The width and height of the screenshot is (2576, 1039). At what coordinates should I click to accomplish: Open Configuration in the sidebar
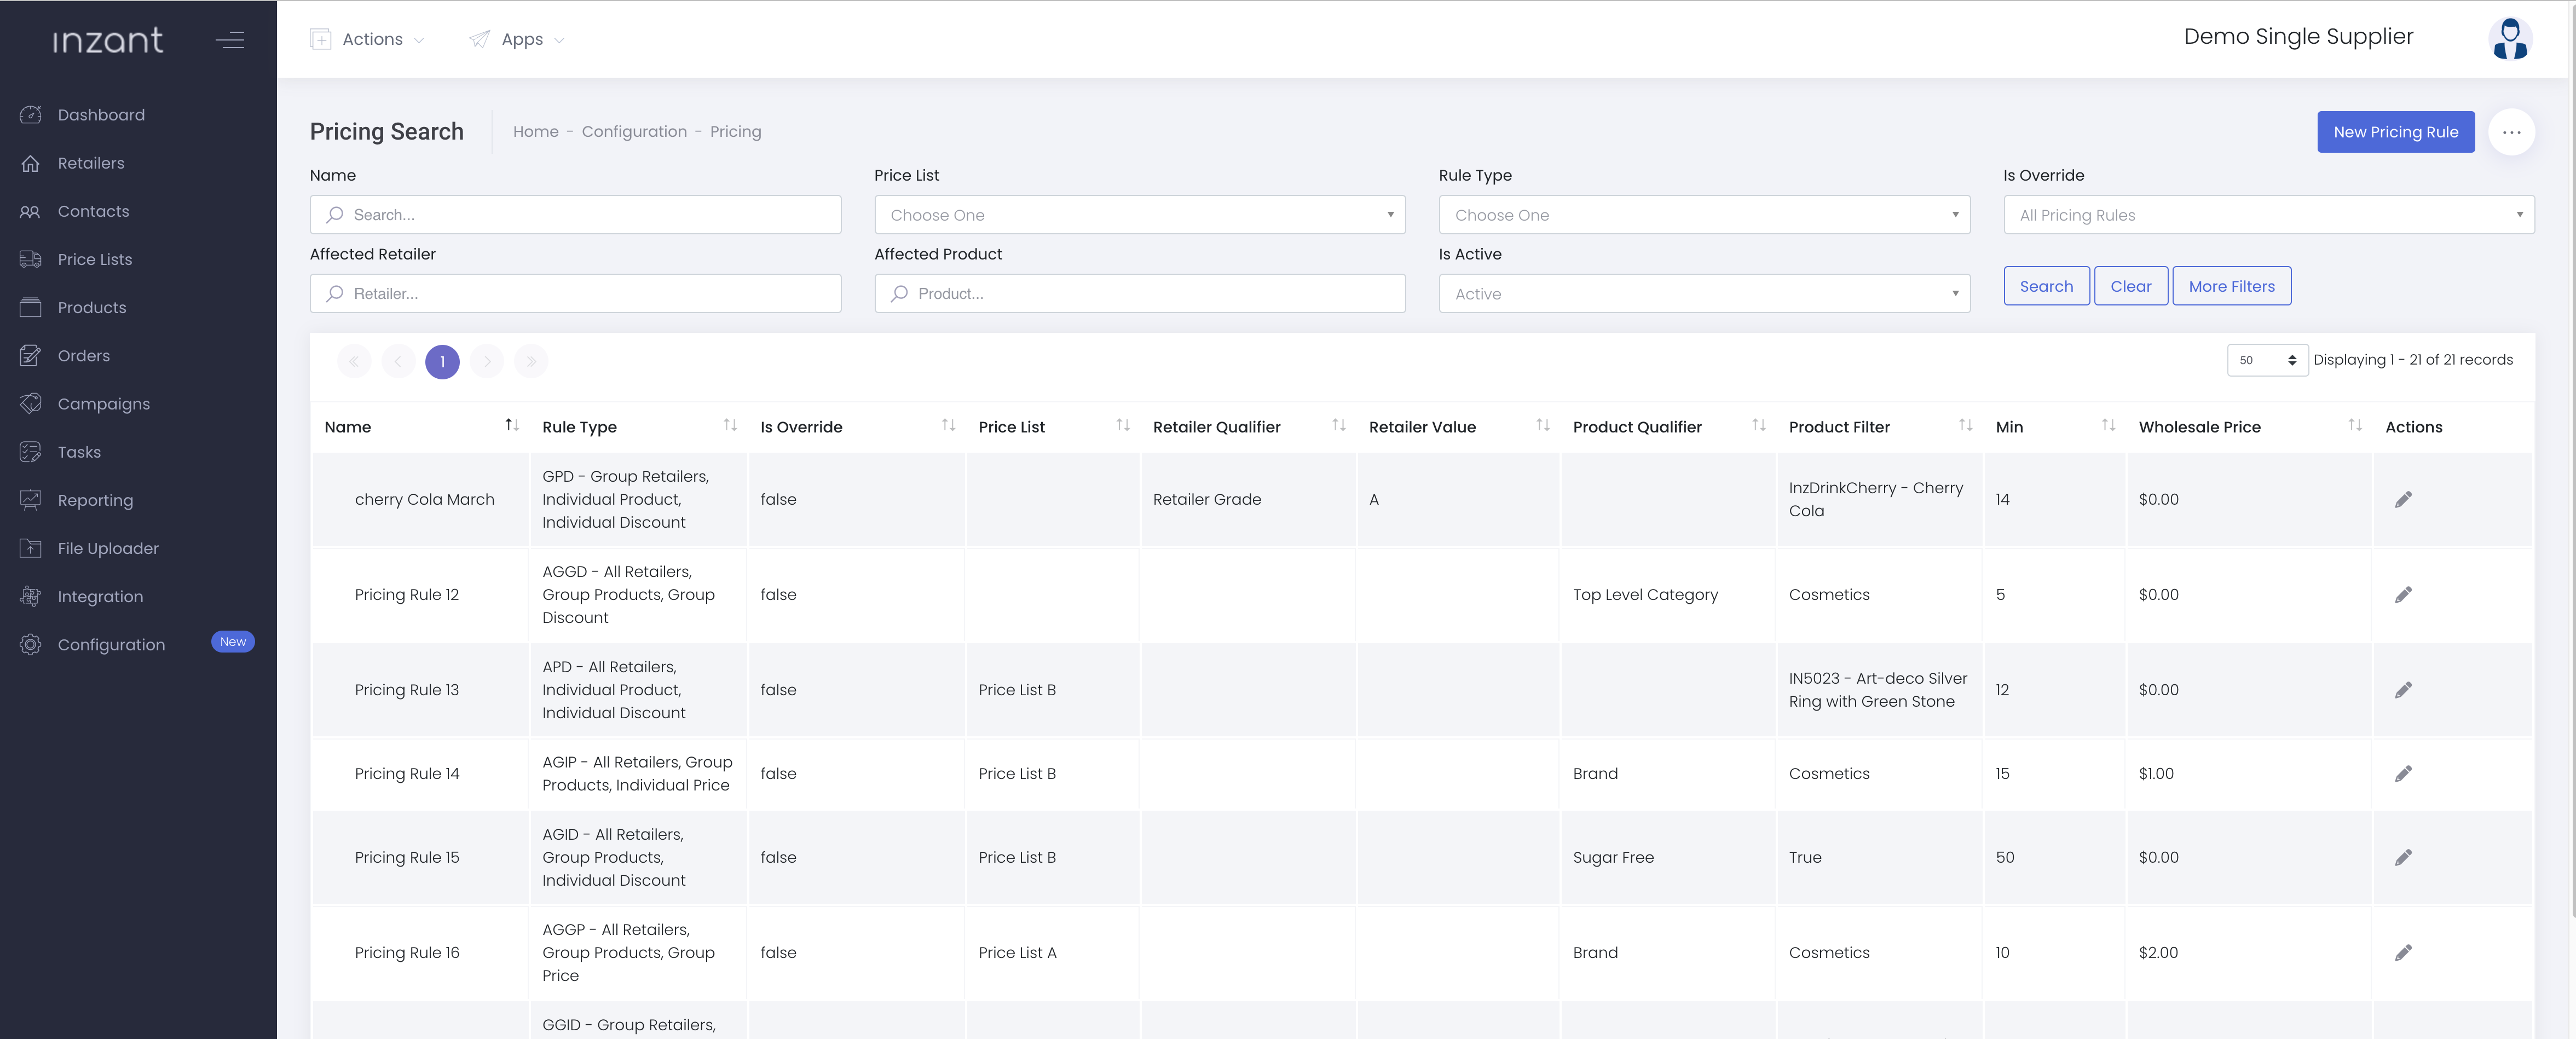[111, 645]
